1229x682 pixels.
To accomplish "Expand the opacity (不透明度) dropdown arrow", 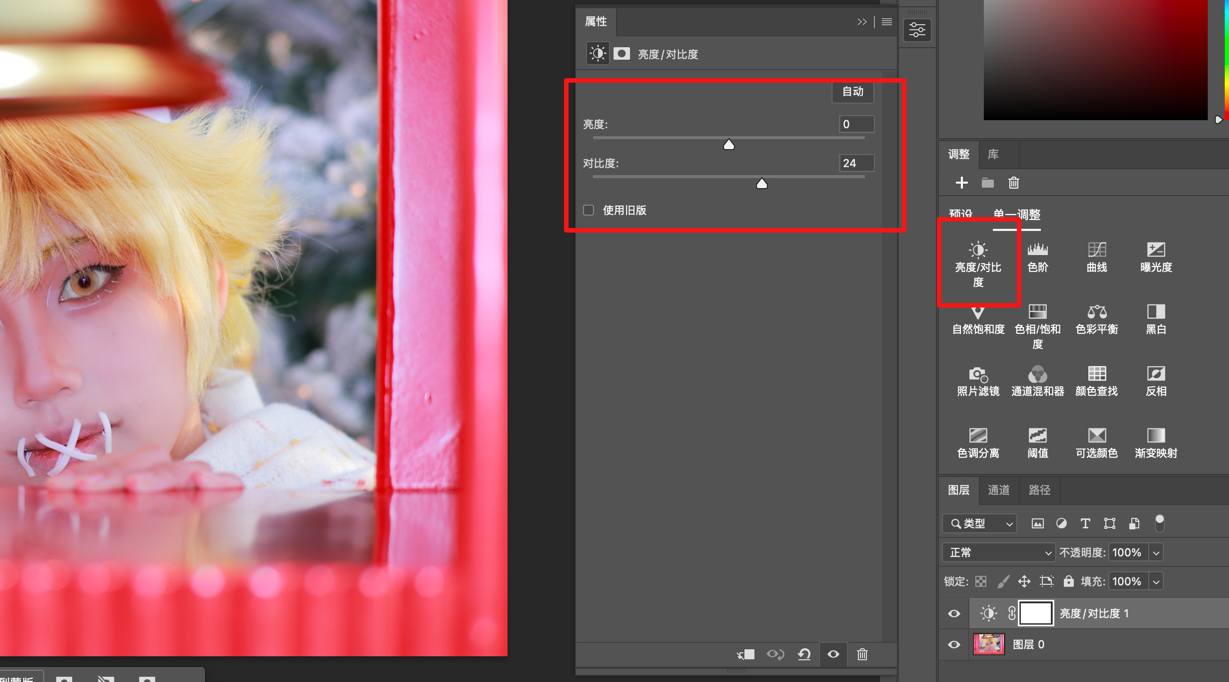I will pyautogui.click(x=1156, y=553).
